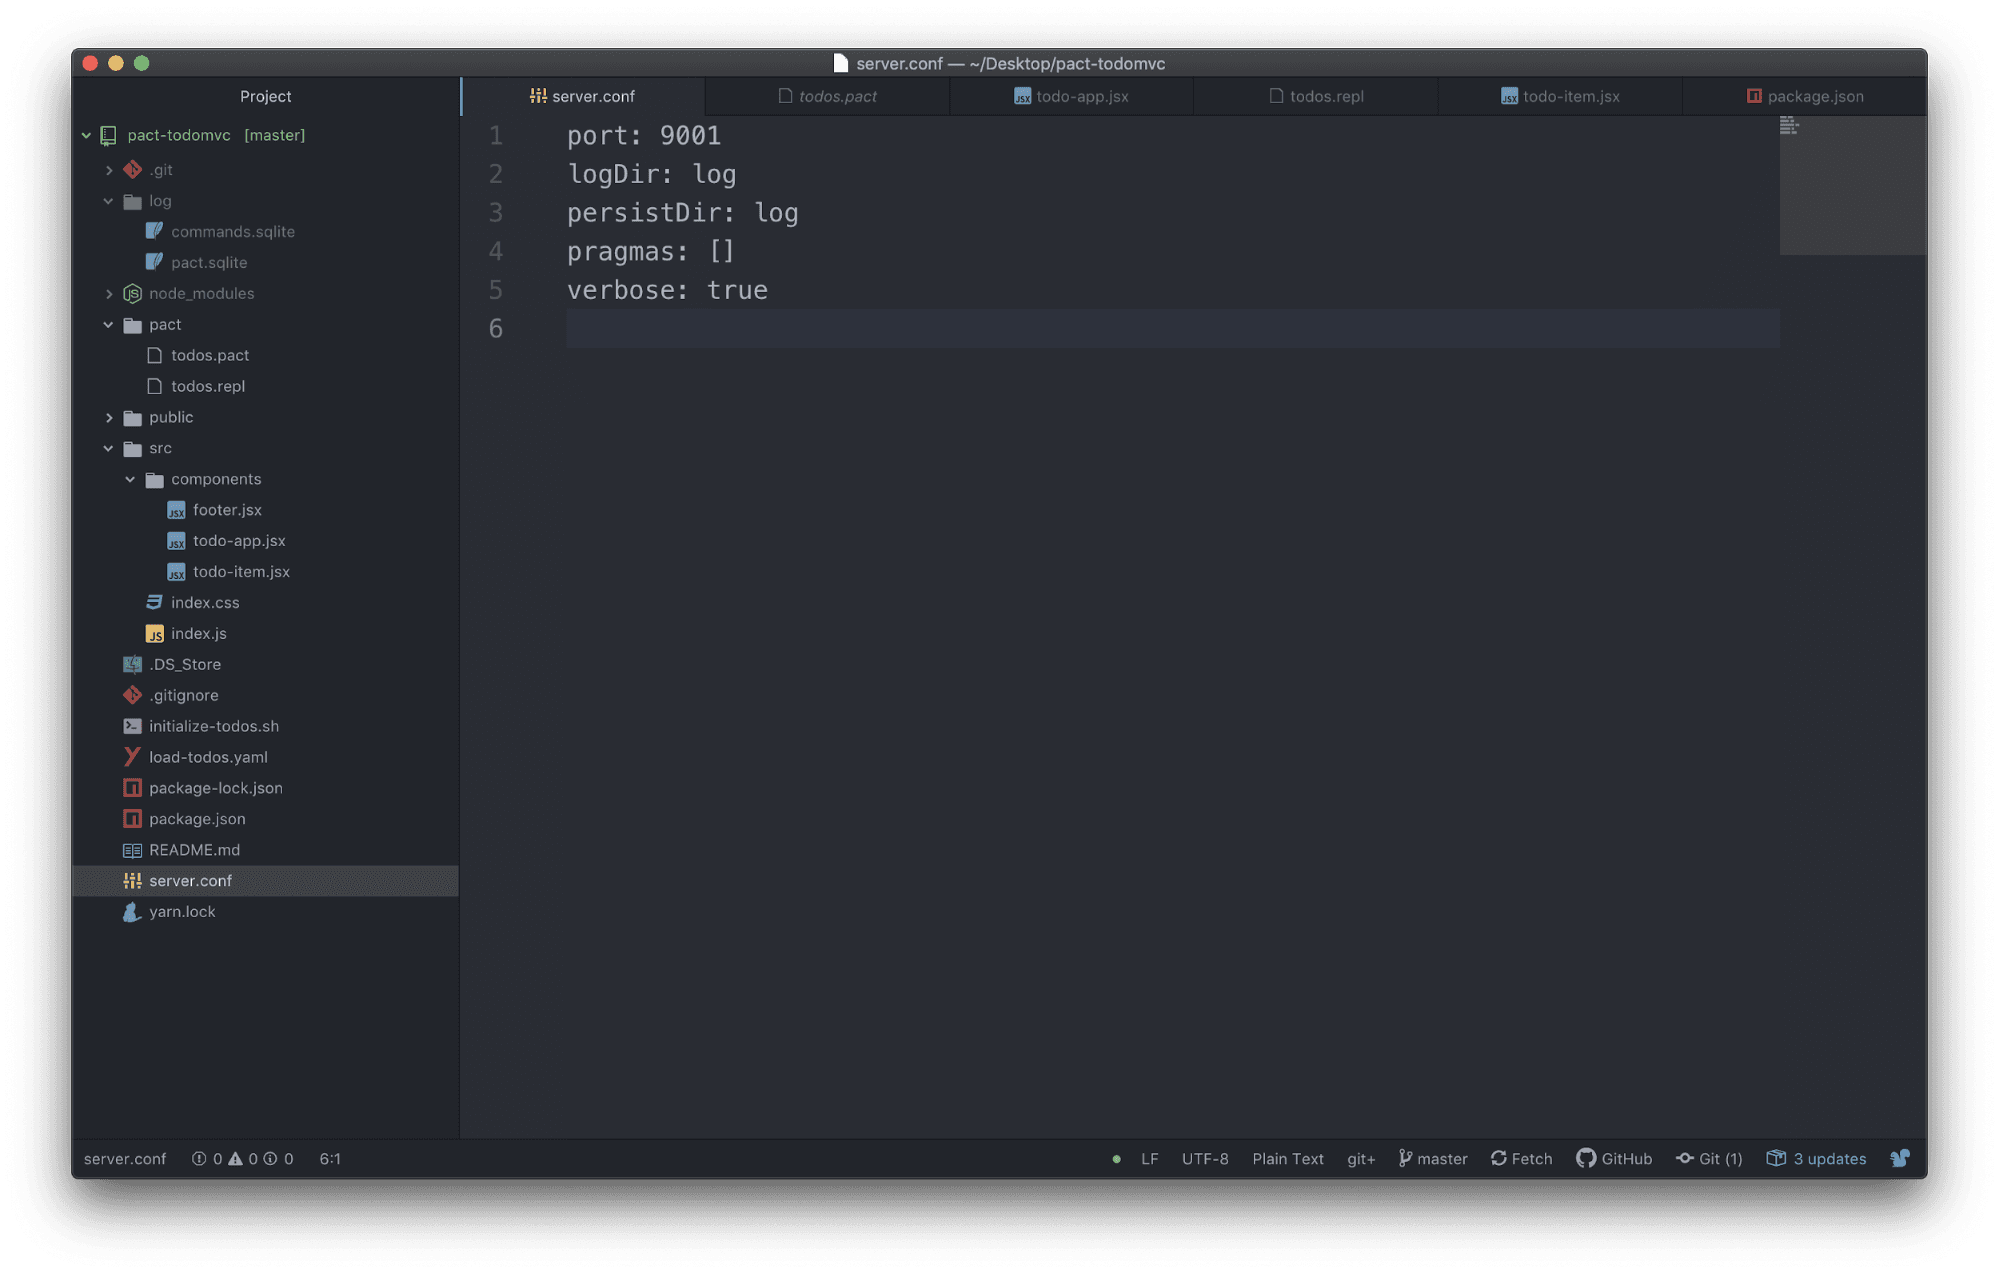The width and height of the screenshot is (1999, 1274).
Task: Switch to the package.json tab
Action: pyautogui.click(x=1804, y=96)
